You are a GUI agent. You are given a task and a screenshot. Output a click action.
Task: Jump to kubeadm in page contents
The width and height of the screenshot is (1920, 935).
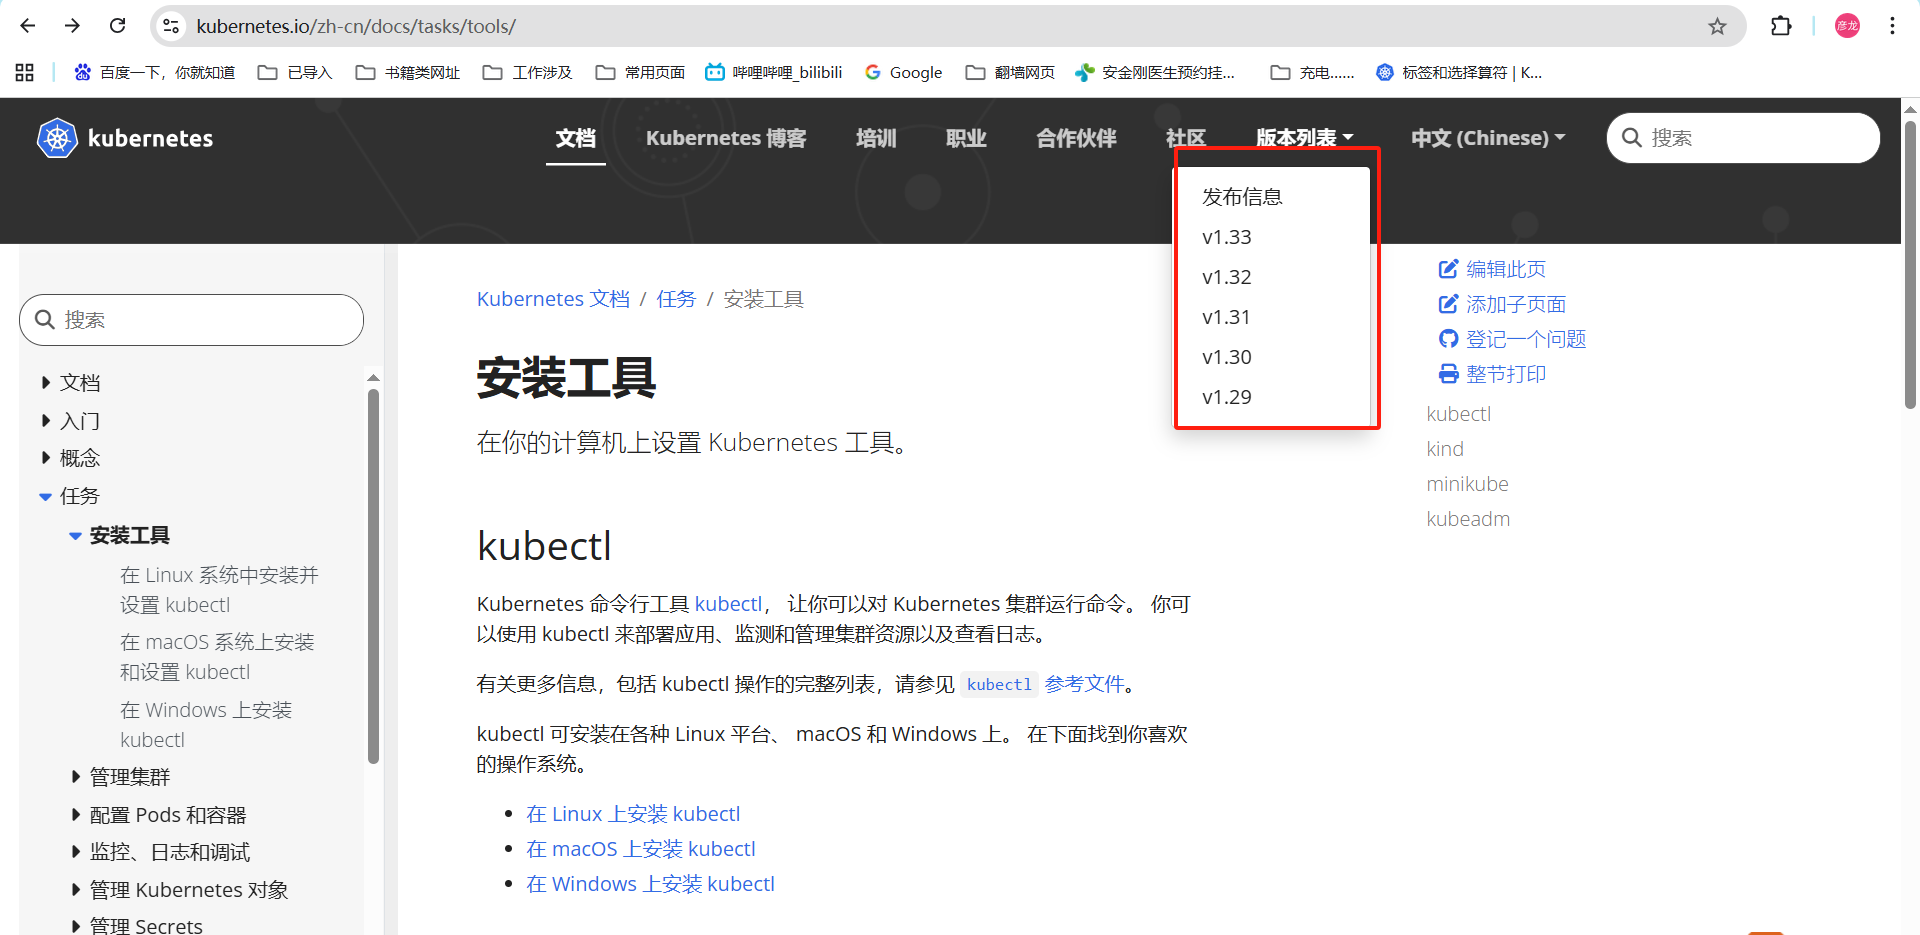tap(1468, 519)
